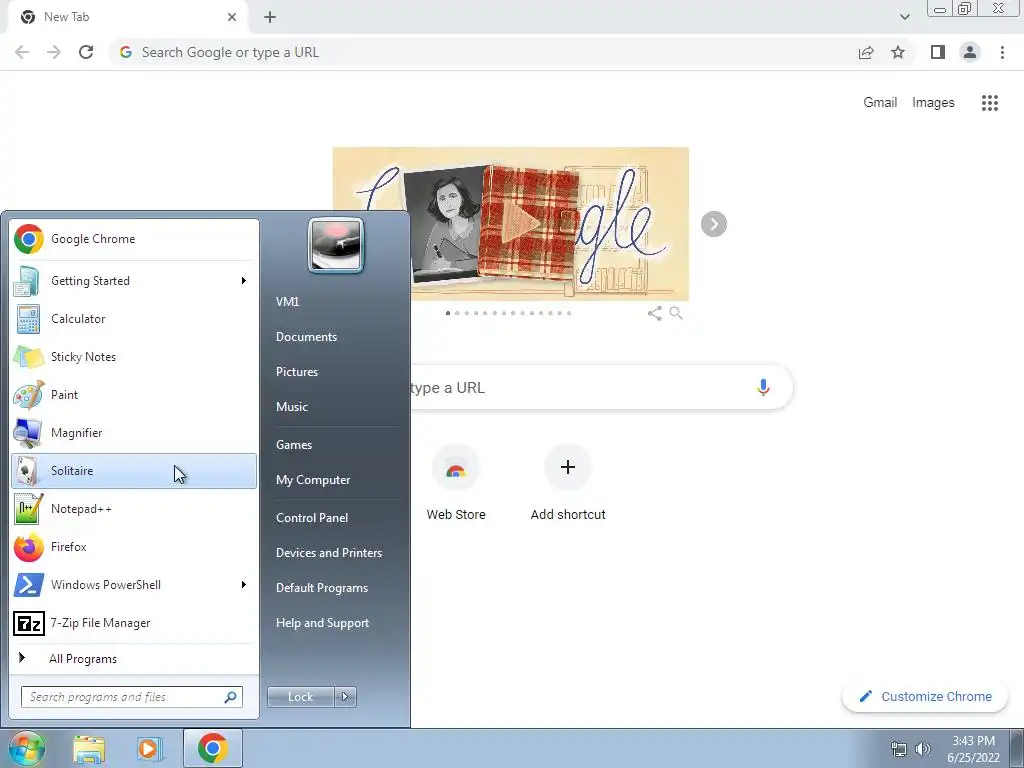Select the New Tab tab

pos(127,17)
